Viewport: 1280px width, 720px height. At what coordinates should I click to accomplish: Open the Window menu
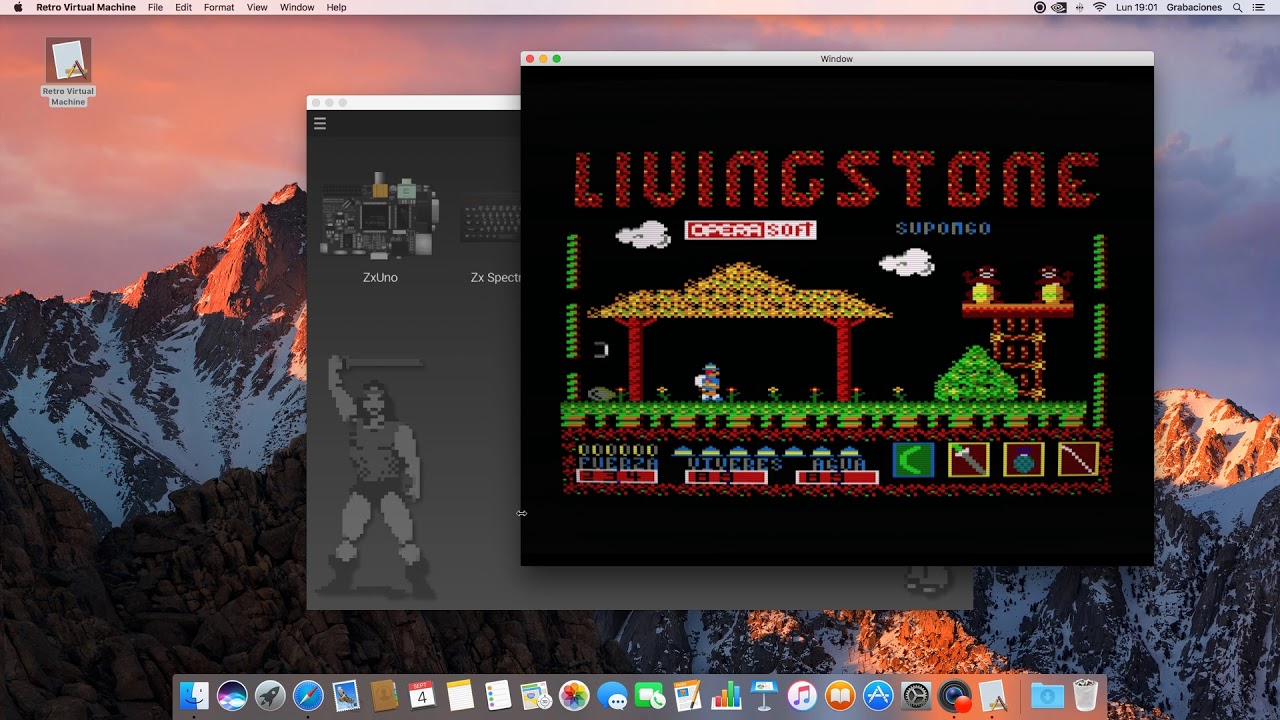297,7
